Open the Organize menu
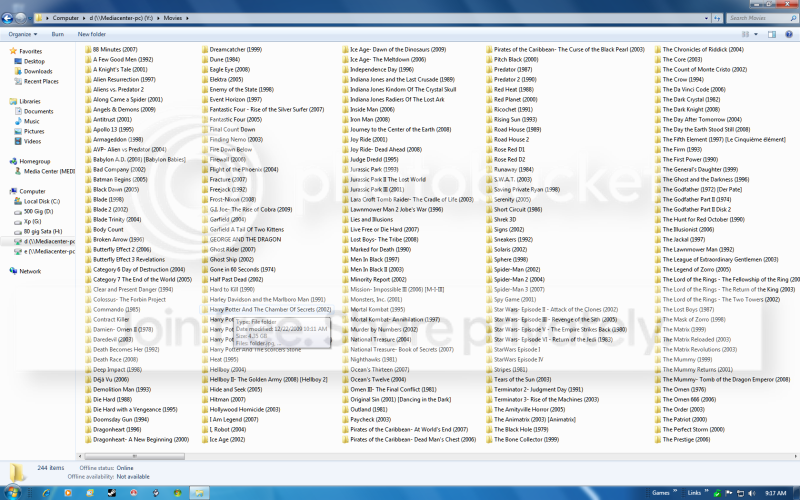The width and height of the screenshot is (800, 500). 22,34
